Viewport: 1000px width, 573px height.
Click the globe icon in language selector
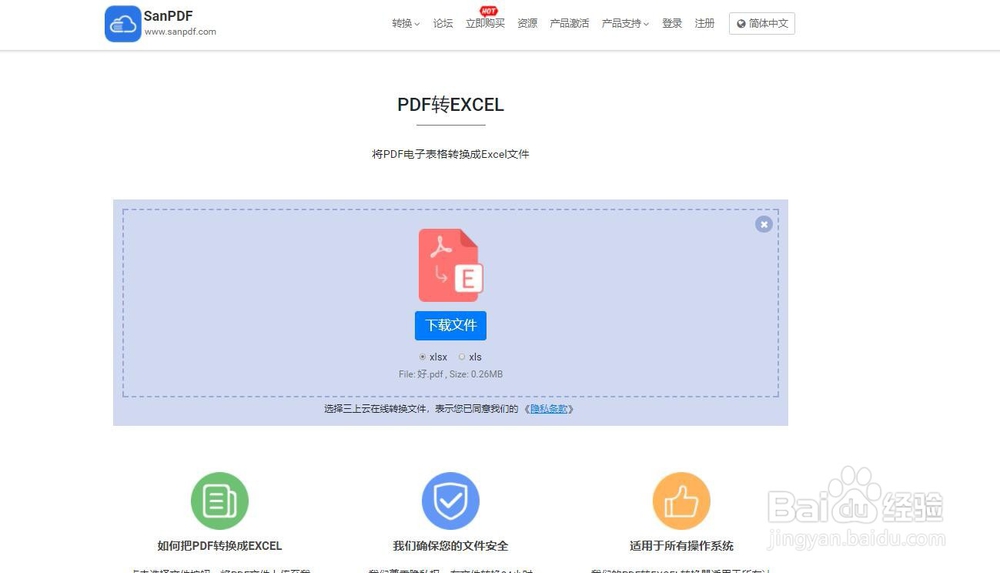pos(741,24)
